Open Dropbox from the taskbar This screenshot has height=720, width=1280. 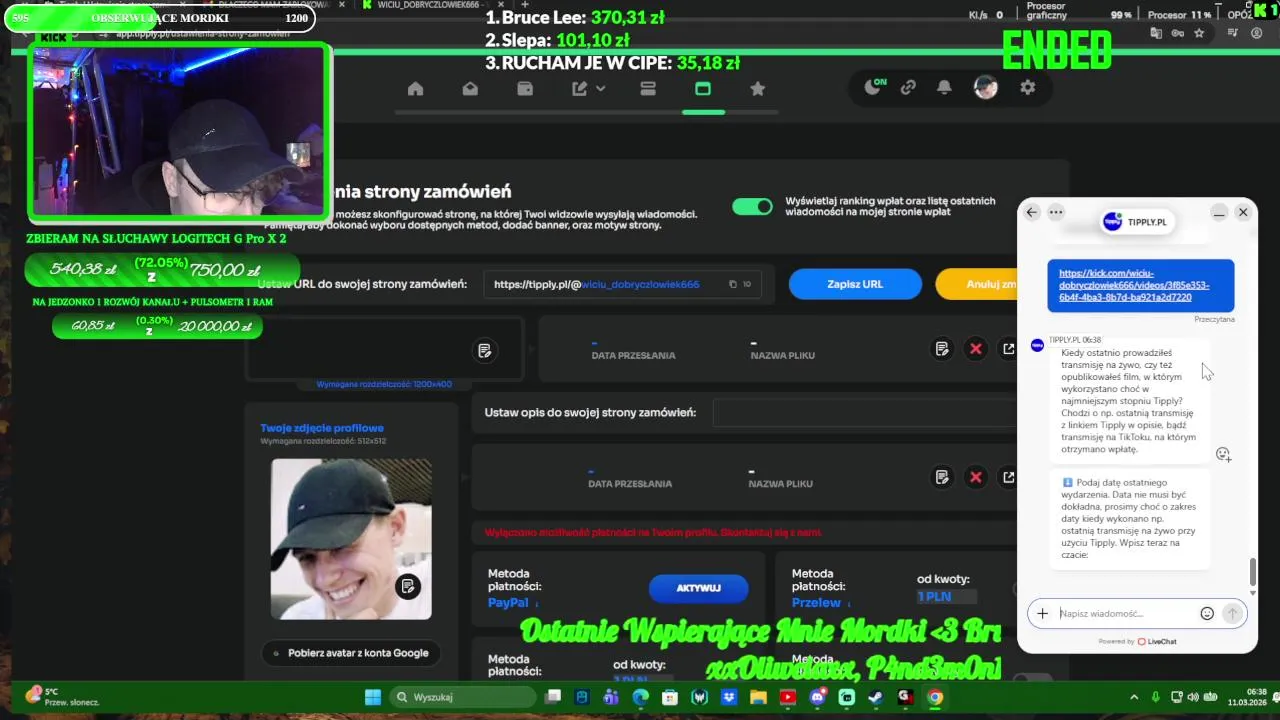[729, 697]
